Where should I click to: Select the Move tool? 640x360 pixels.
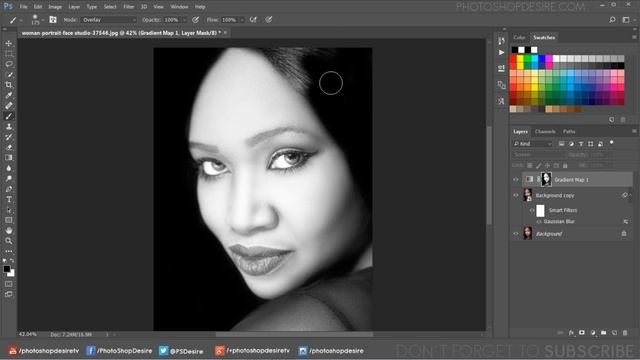coord(9,43)
